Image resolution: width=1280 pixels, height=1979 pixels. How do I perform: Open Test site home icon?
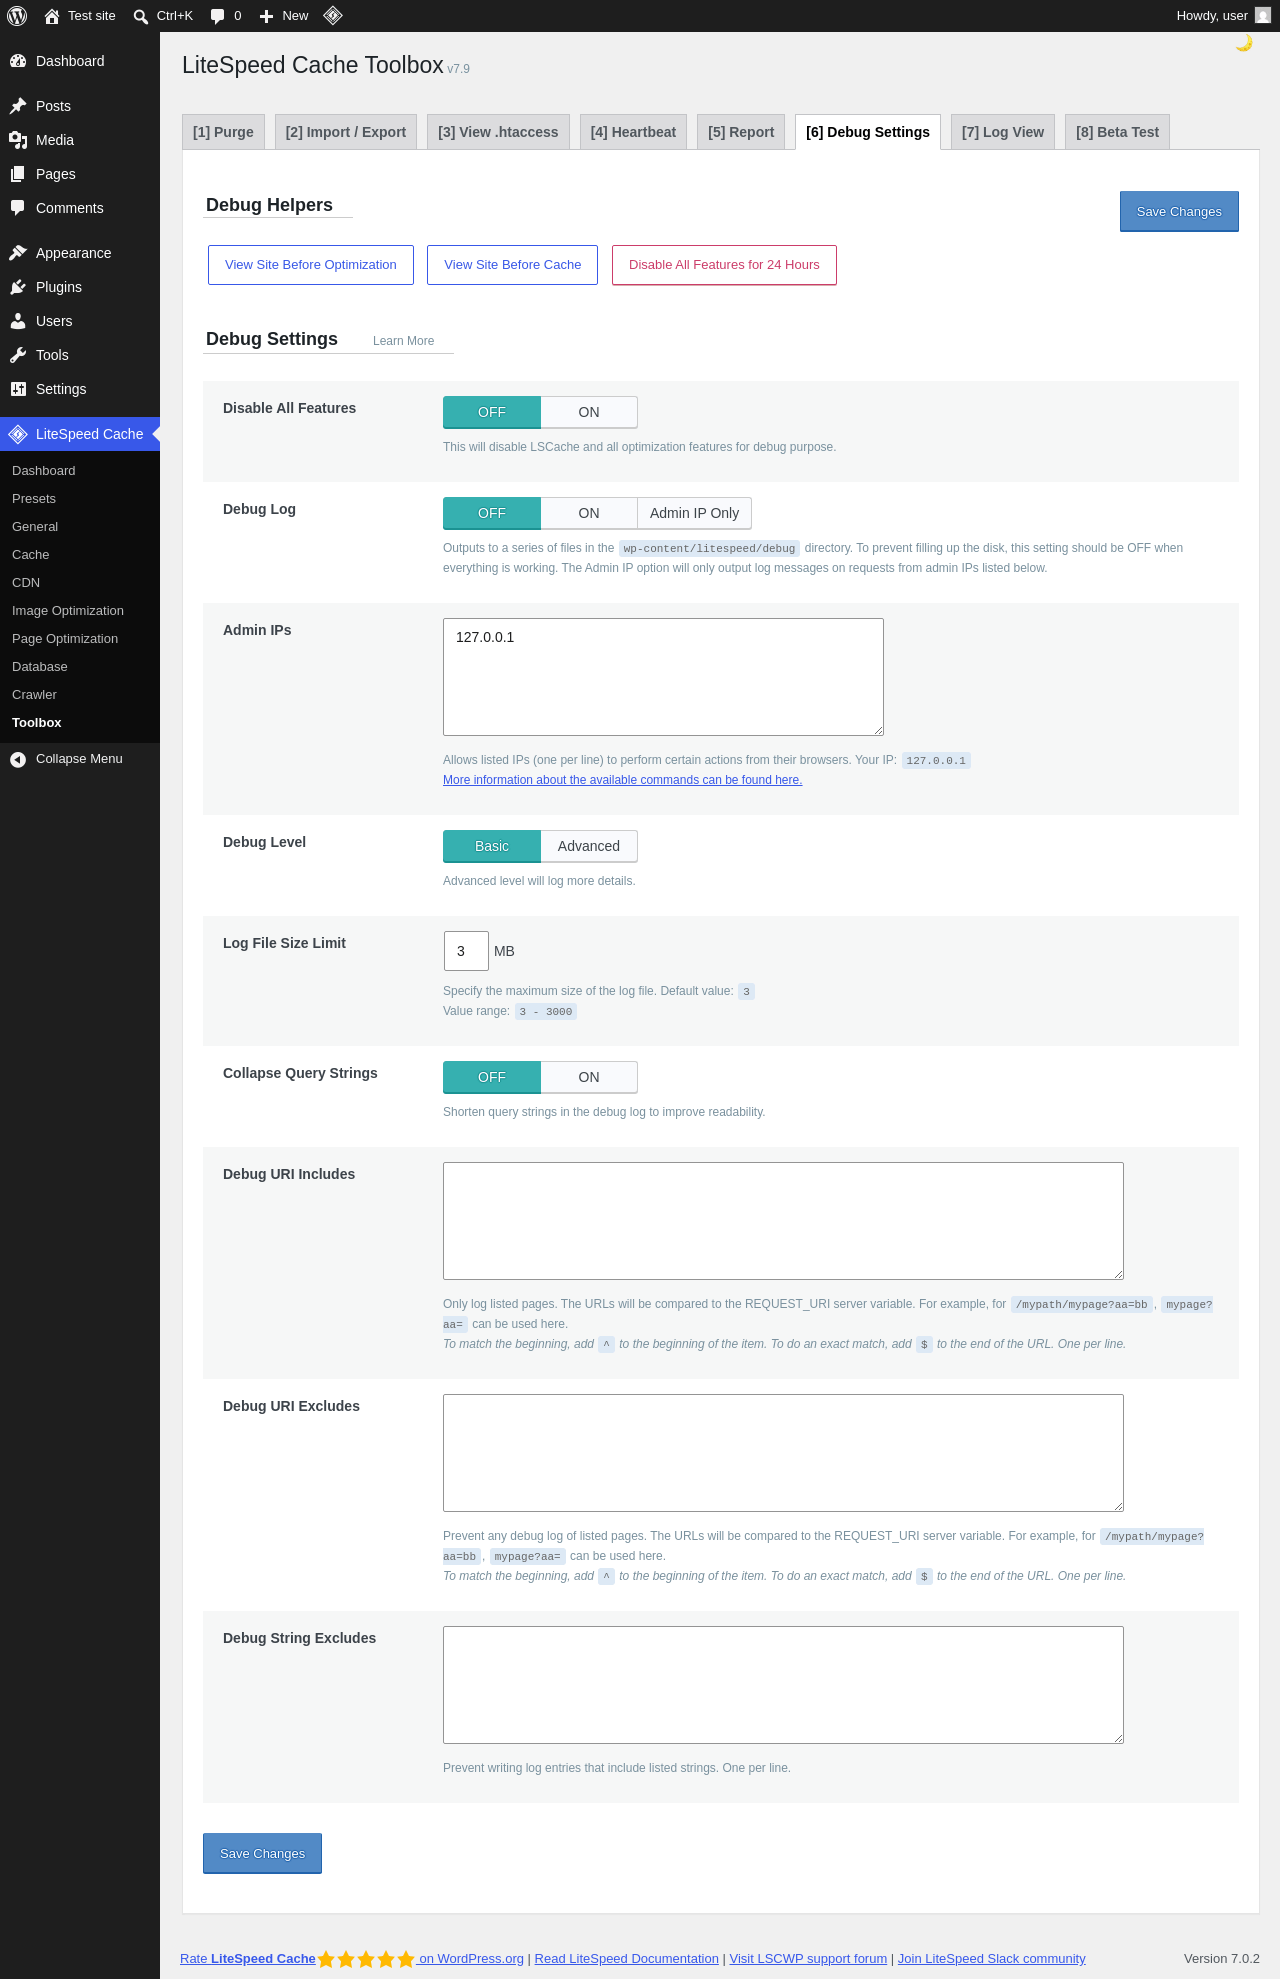coord(52,16)
